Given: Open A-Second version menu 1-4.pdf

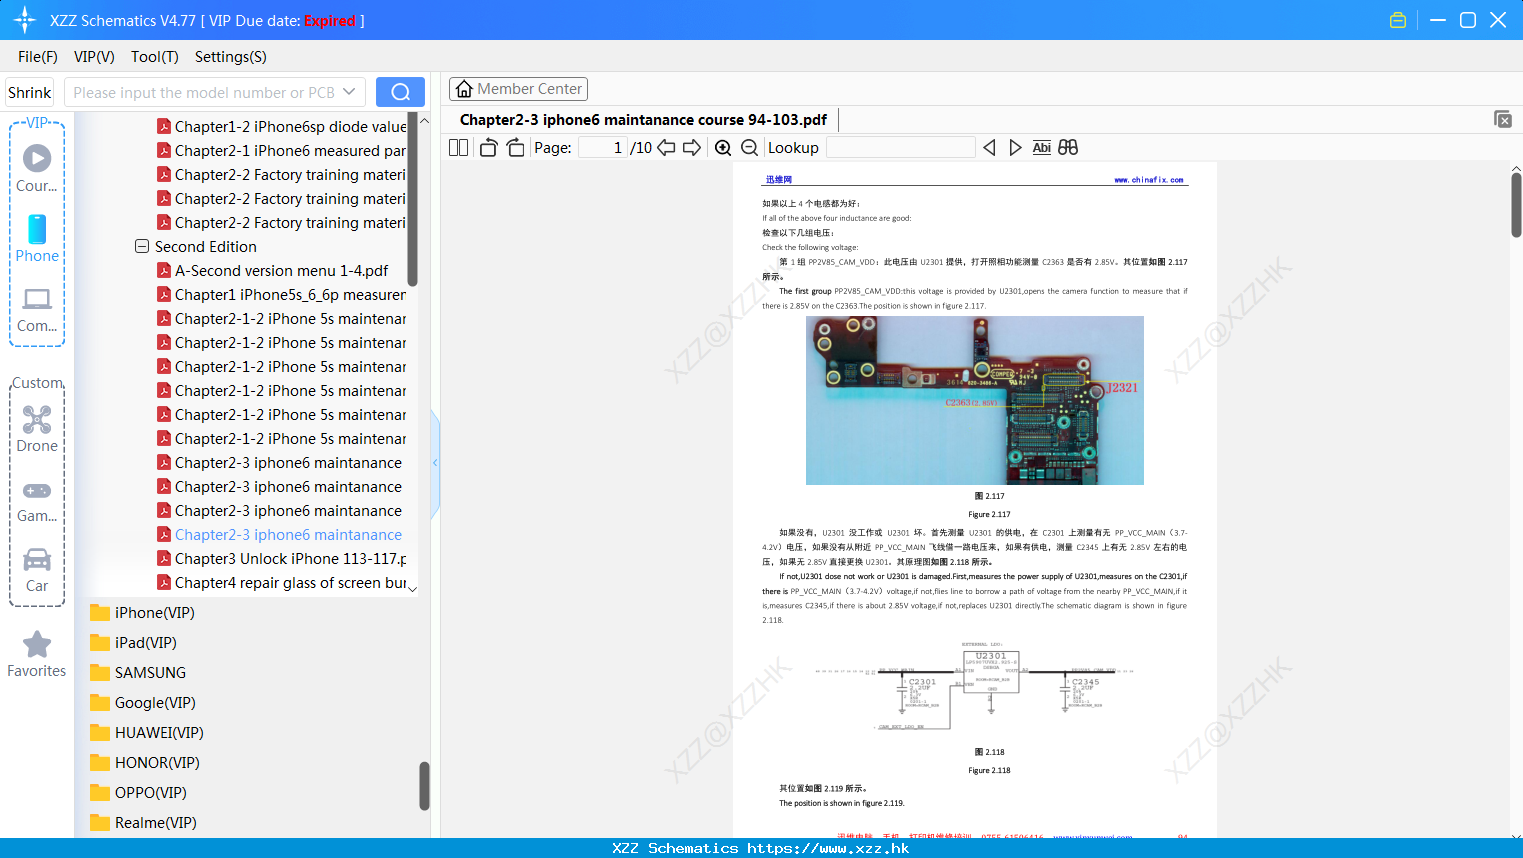Looking at the screenshot, I should coord(273,271).
